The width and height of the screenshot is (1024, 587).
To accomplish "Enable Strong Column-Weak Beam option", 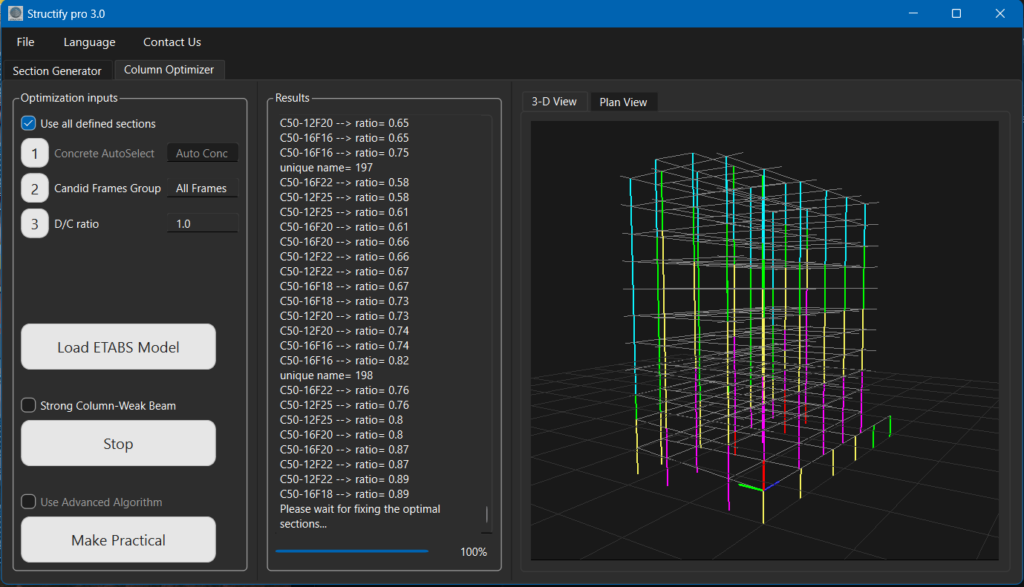I will coord(29,405).
